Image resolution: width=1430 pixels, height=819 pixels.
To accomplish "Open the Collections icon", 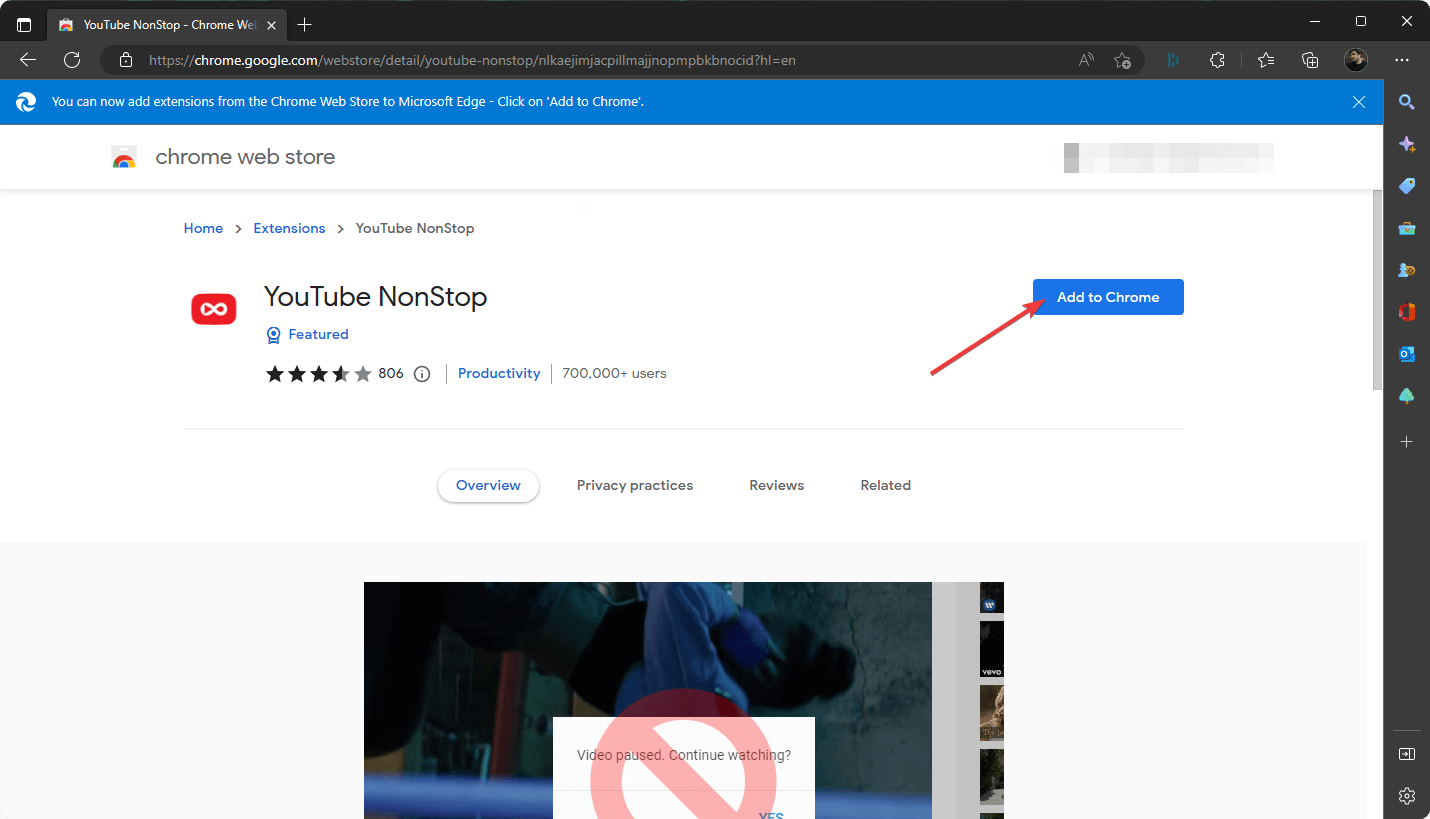I will 1310,60.
